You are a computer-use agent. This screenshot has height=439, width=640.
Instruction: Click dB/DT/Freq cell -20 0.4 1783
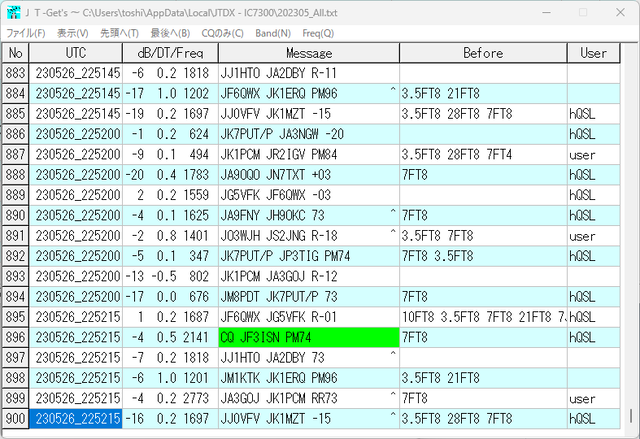point(171,175)
